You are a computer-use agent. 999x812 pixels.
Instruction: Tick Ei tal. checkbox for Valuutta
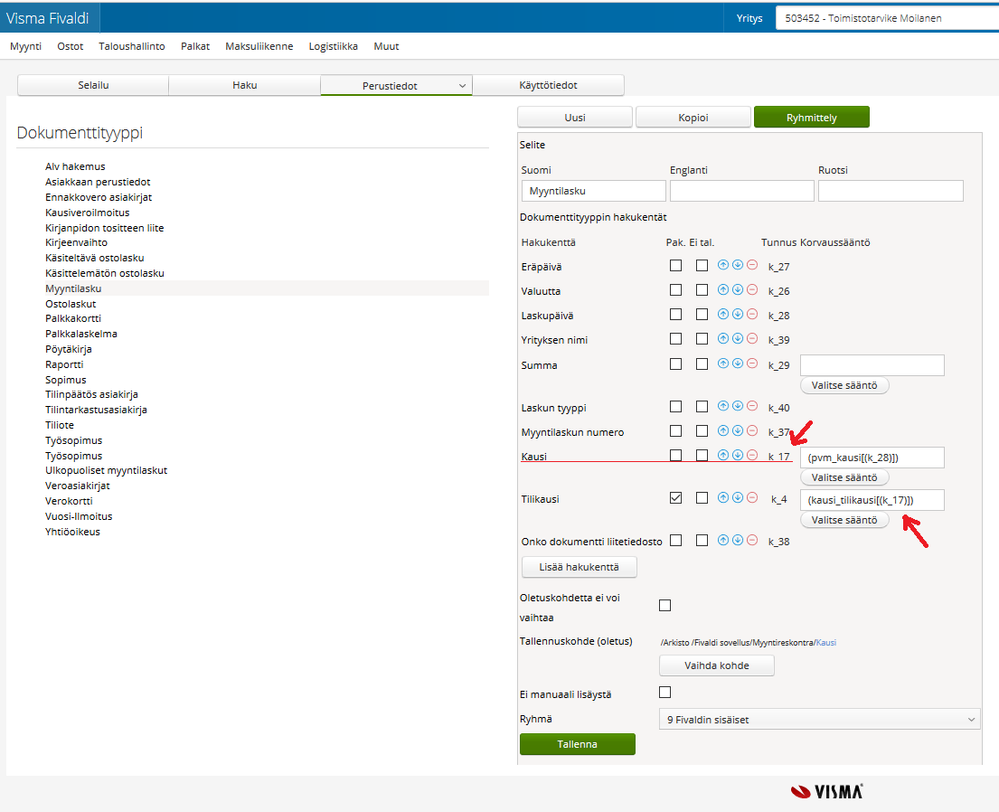point(702,290)
